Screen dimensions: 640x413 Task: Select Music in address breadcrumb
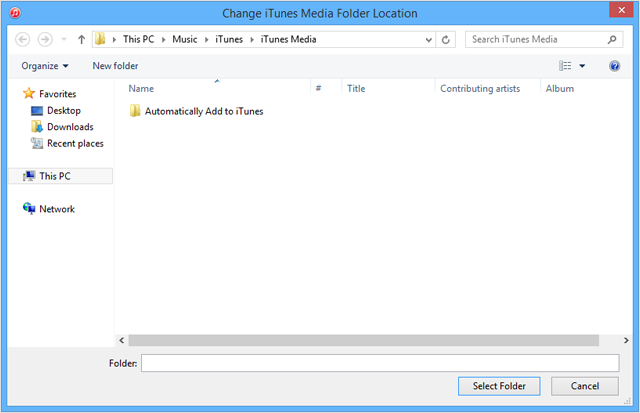pos(184,39)
